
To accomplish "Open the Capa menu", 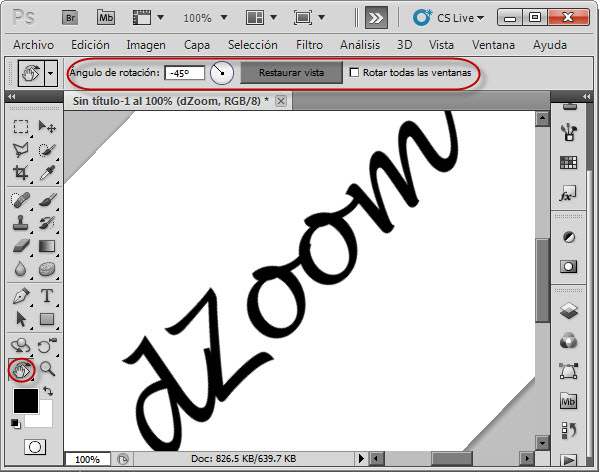I will coord(197,45).
